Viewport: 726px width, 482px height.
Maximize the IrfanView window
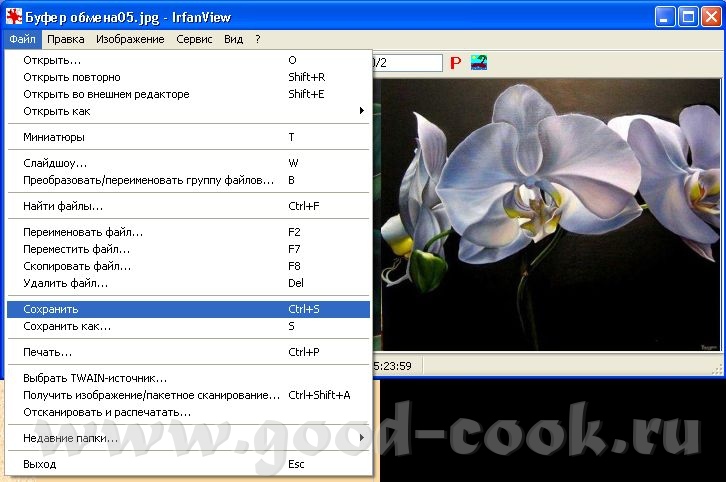click(x=688, y=16)
